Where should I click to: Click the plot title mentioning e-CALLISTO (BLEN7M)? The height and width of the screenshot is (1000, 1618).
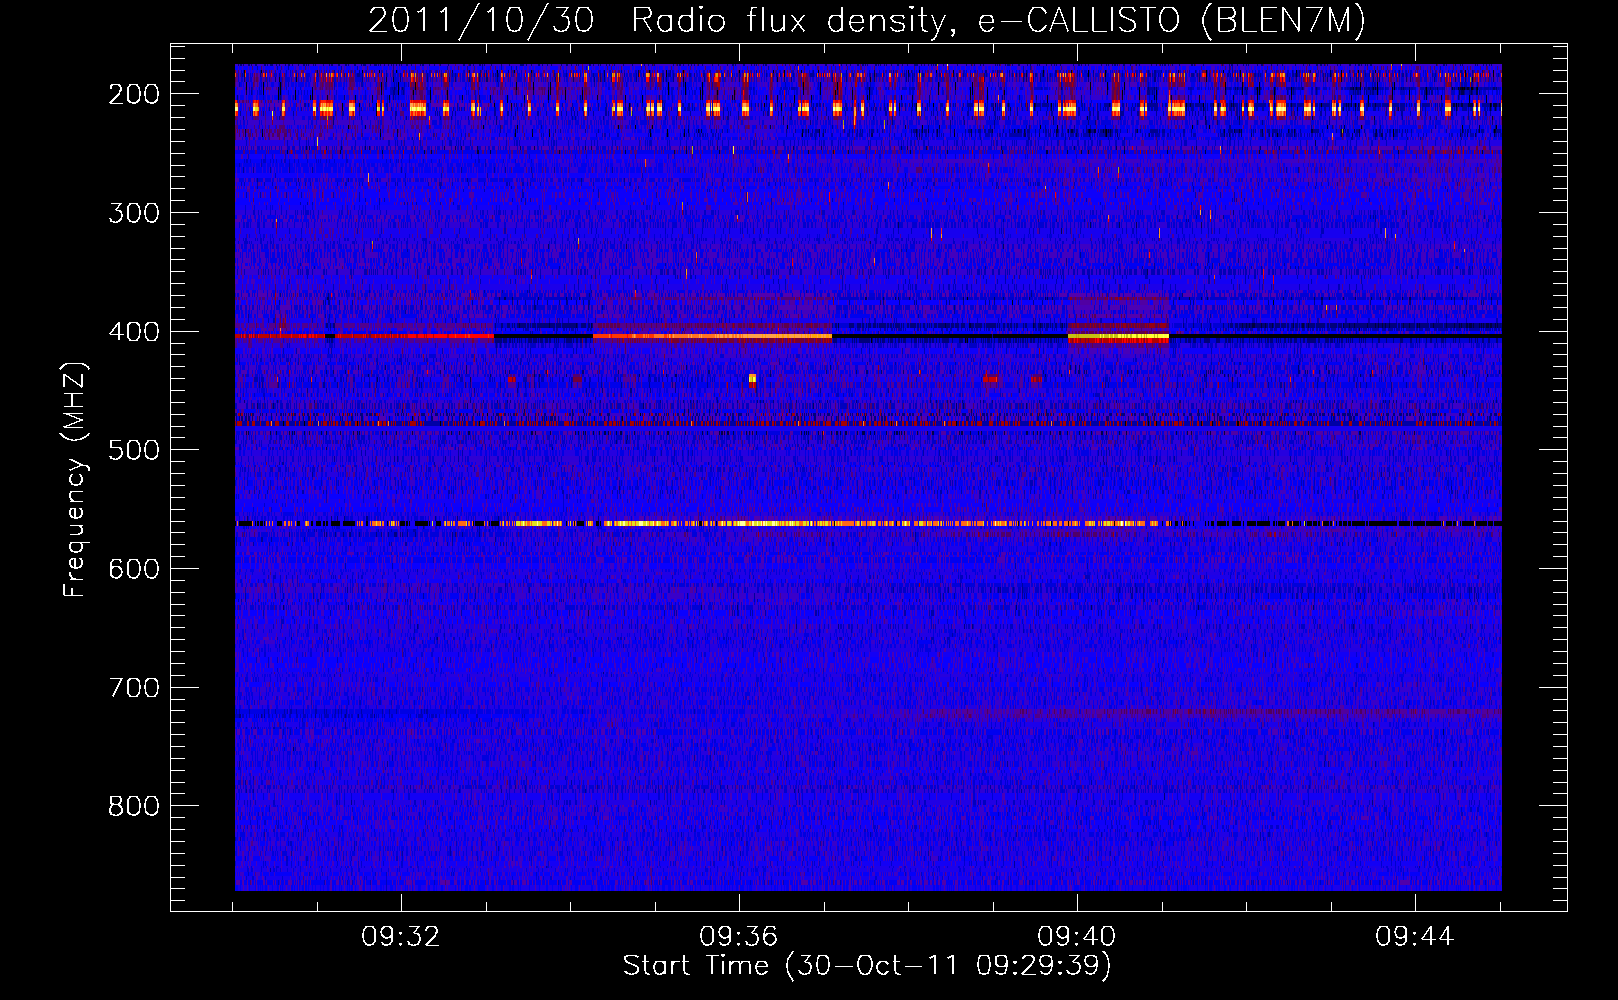[867, 20]
